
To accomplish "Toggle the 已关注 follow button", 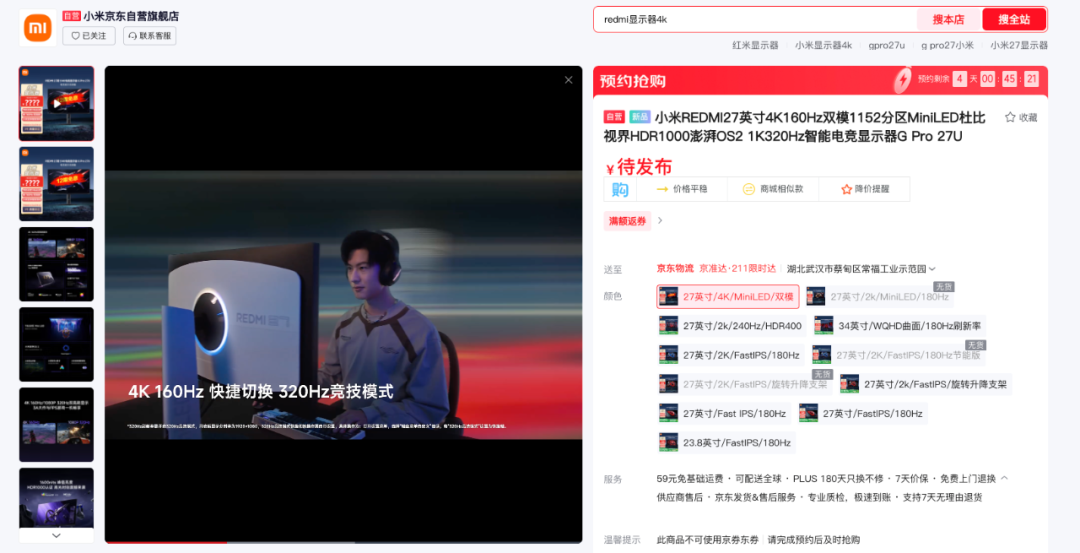I will coord(89,36).
